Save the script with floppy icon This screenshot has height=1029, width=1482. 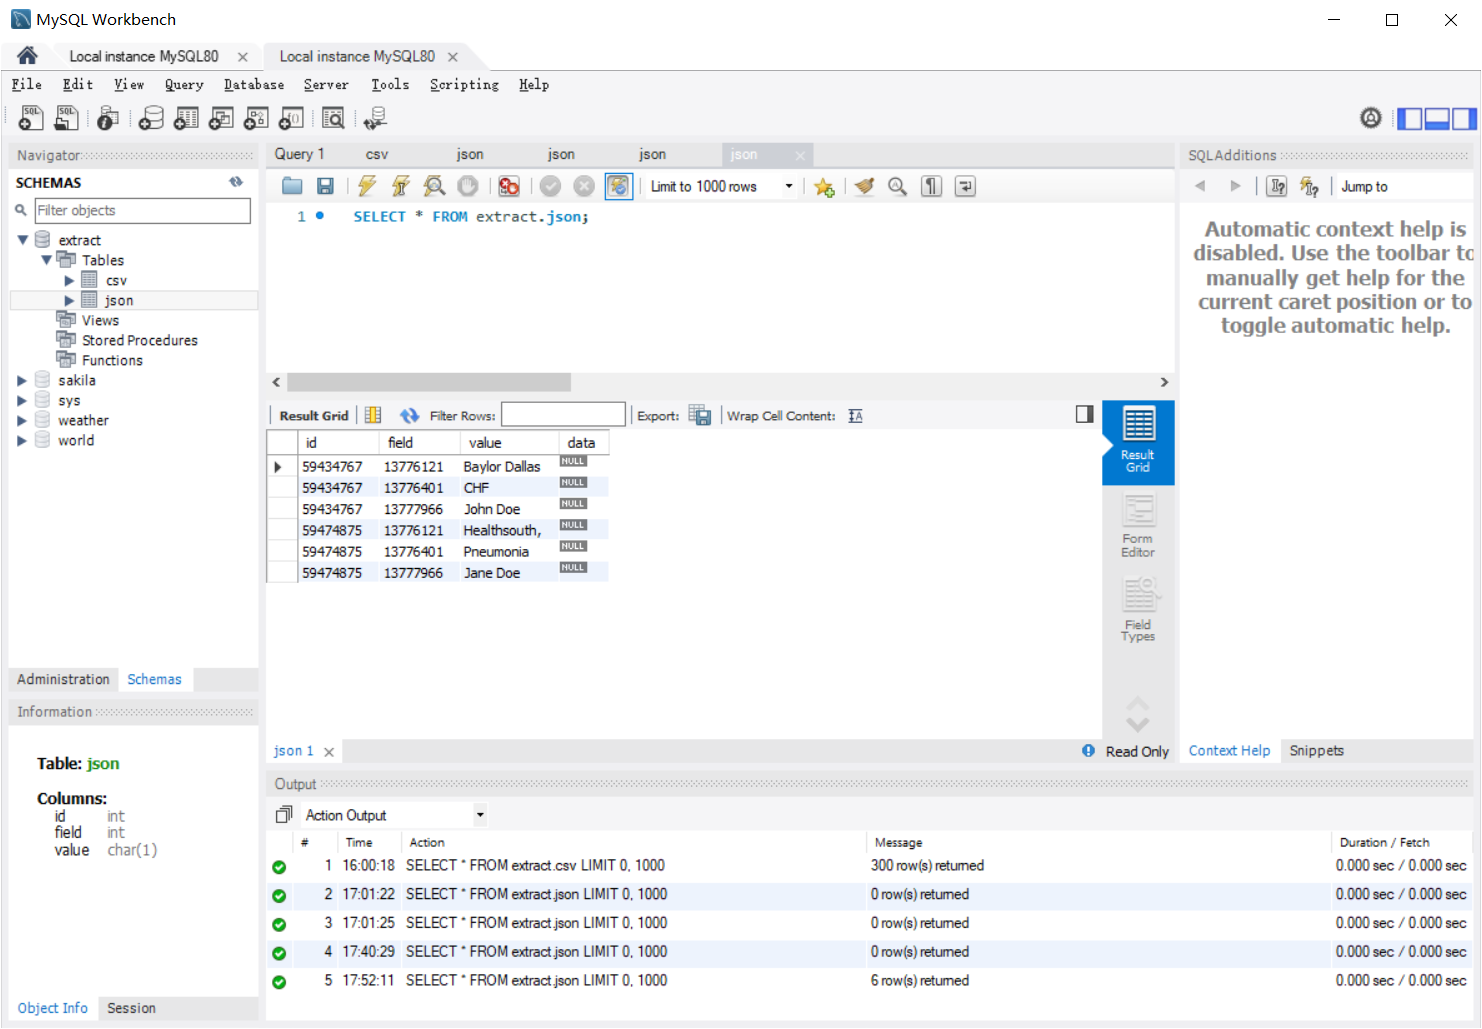[325, 186]
